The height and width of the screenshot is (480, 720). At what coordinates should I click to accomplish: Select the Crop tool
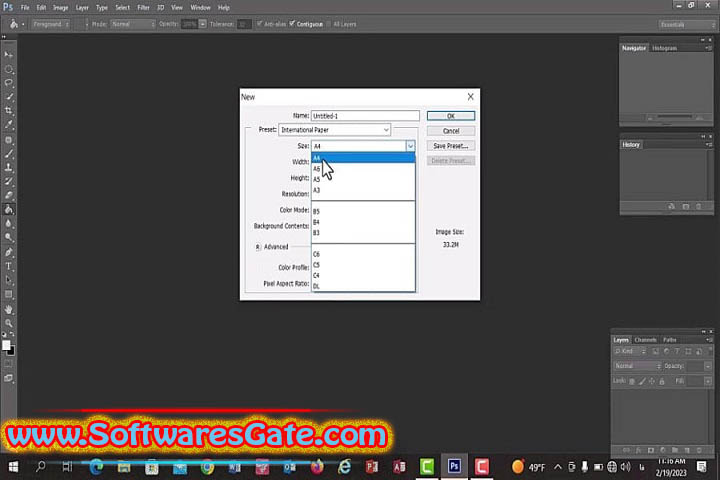pyautogui.click(x=8, y=111)
